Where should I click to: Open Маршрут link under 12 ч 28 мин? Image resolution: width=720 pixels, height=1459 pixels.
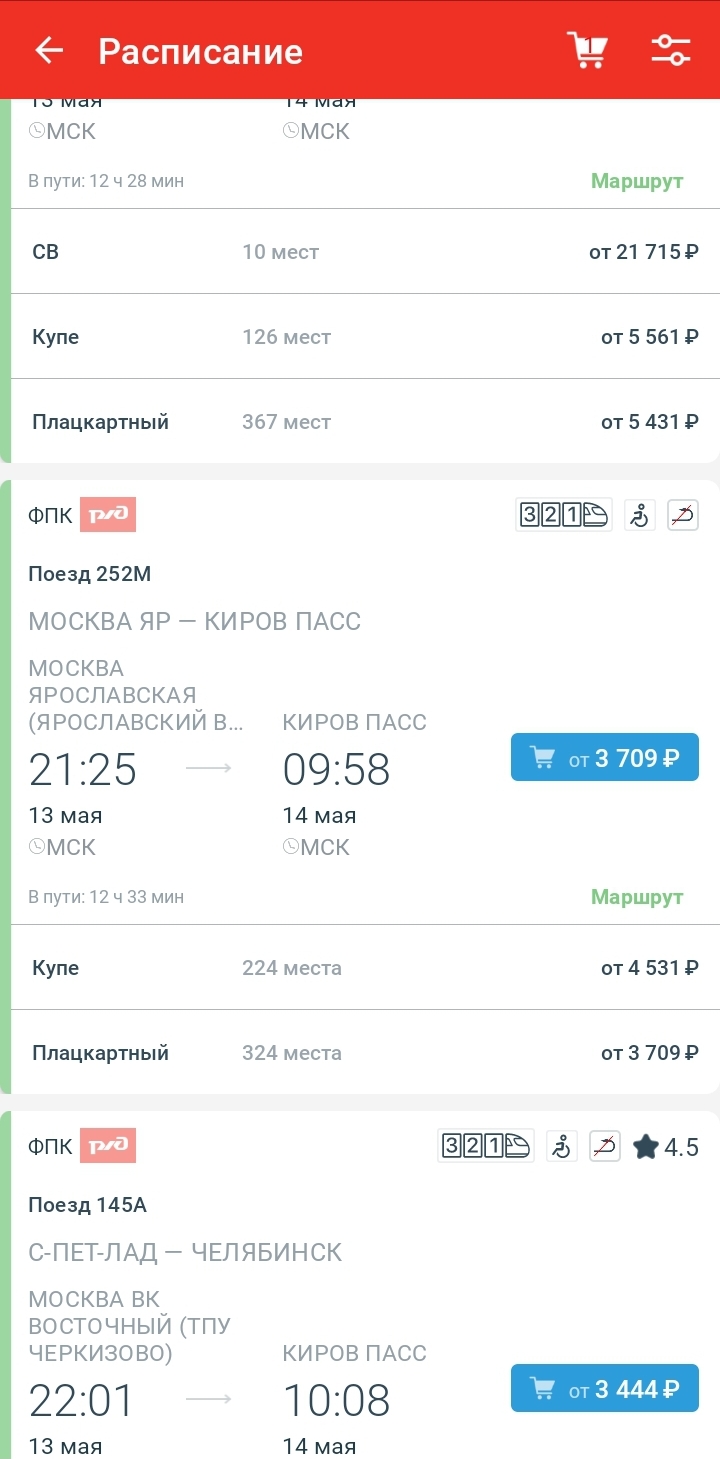click(x=637, y=181)
